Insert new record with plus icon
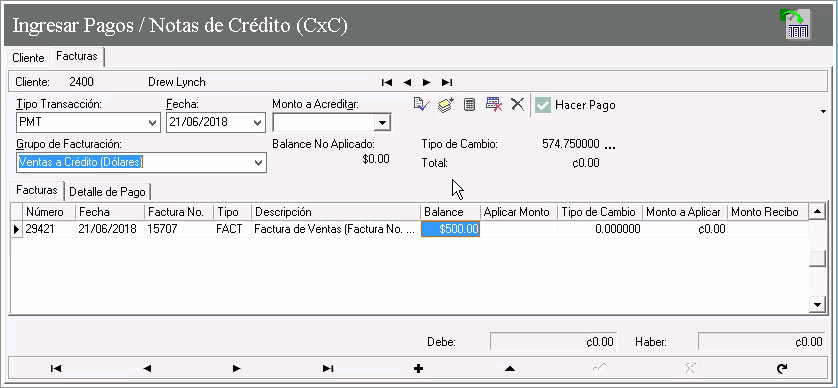838x388 pixels. tap(418, 368)
